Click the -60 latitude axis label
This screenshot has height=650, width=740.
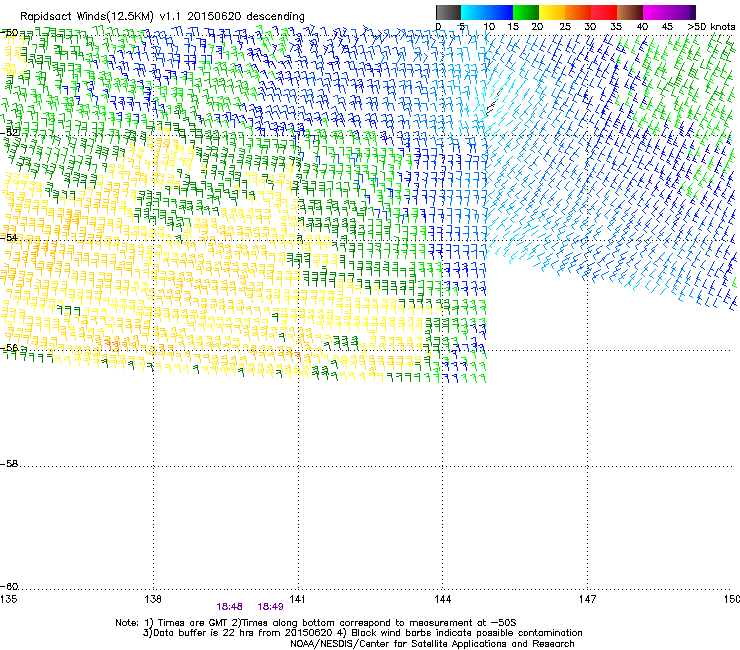(x=9, y=586)
